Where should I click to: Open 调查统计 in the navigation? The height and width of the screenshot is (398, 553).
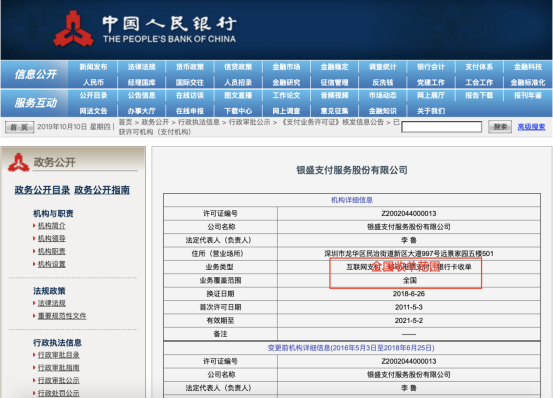[383, 67]
